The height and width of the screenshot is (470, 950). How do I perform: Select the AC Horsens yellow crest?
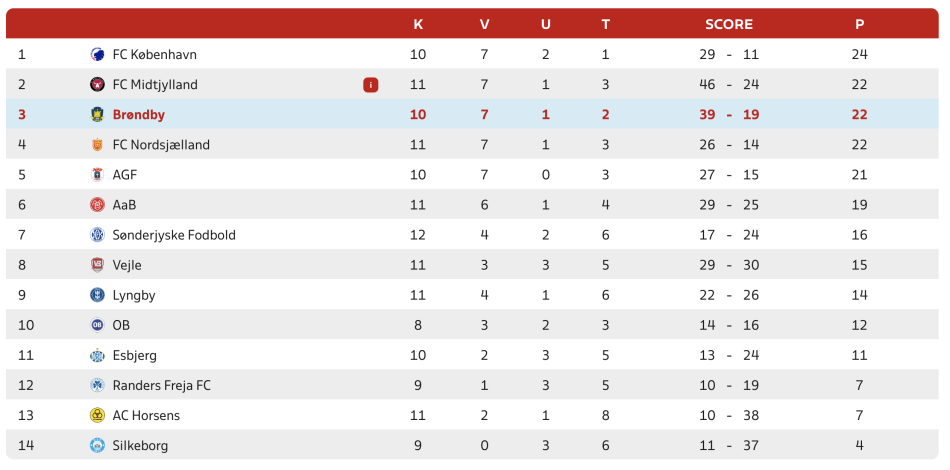pyautogui.click(x=98, y=415)
